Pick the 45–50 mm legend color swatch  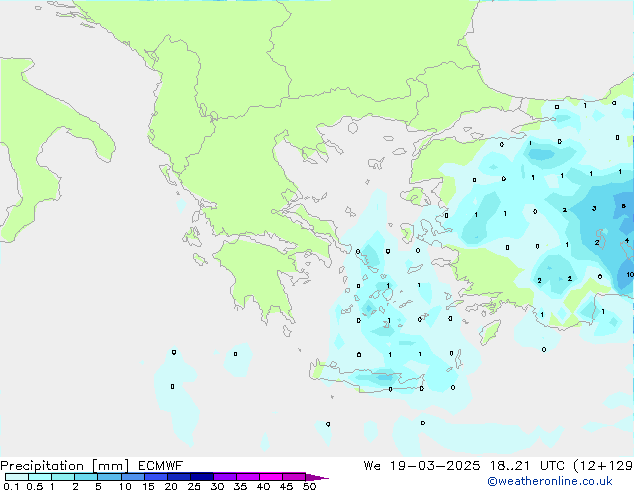(294, 477)
